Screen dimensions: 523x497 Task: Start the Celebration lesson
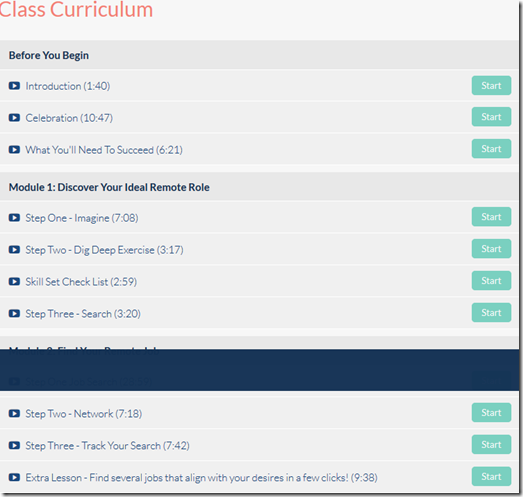491,117
